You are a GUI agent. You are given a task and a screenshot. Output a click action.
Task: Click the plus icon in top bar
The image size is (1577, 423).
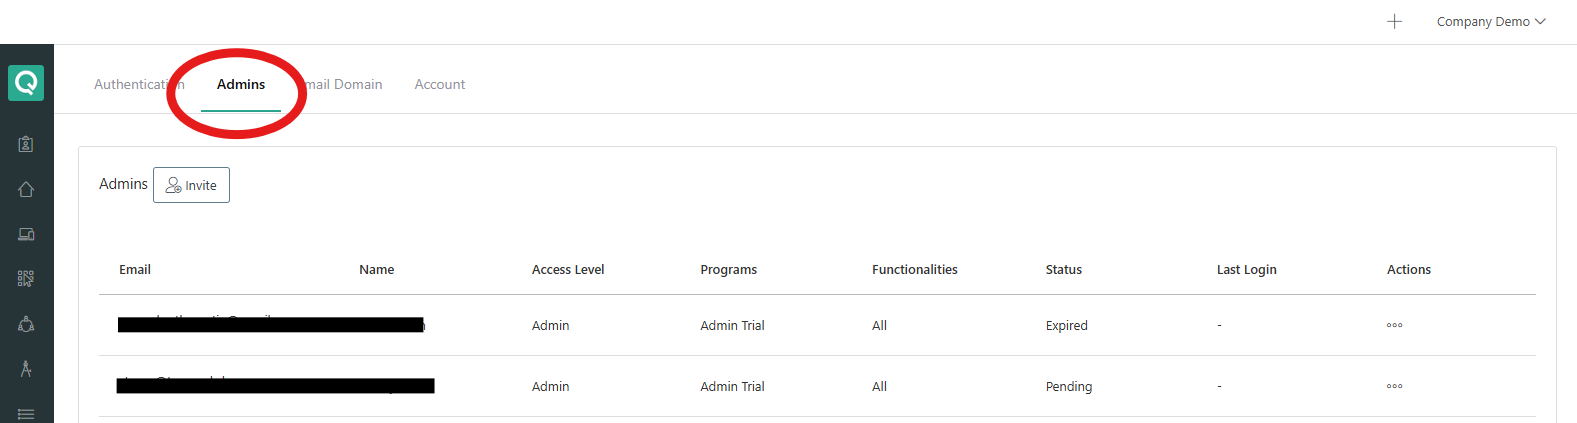click(x=1394, y=21)
